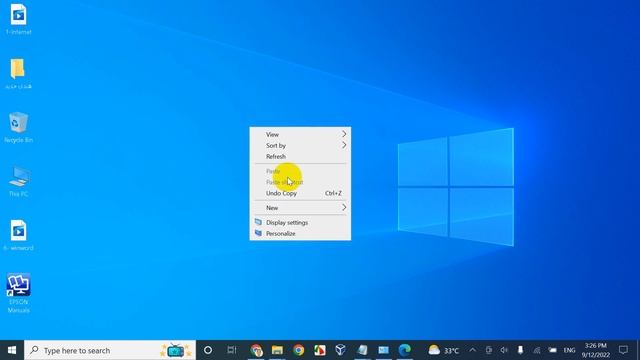This screenshot has height=360, width=640.
Task: Select the yellow folder on desktop
Action: click(18, 73)
